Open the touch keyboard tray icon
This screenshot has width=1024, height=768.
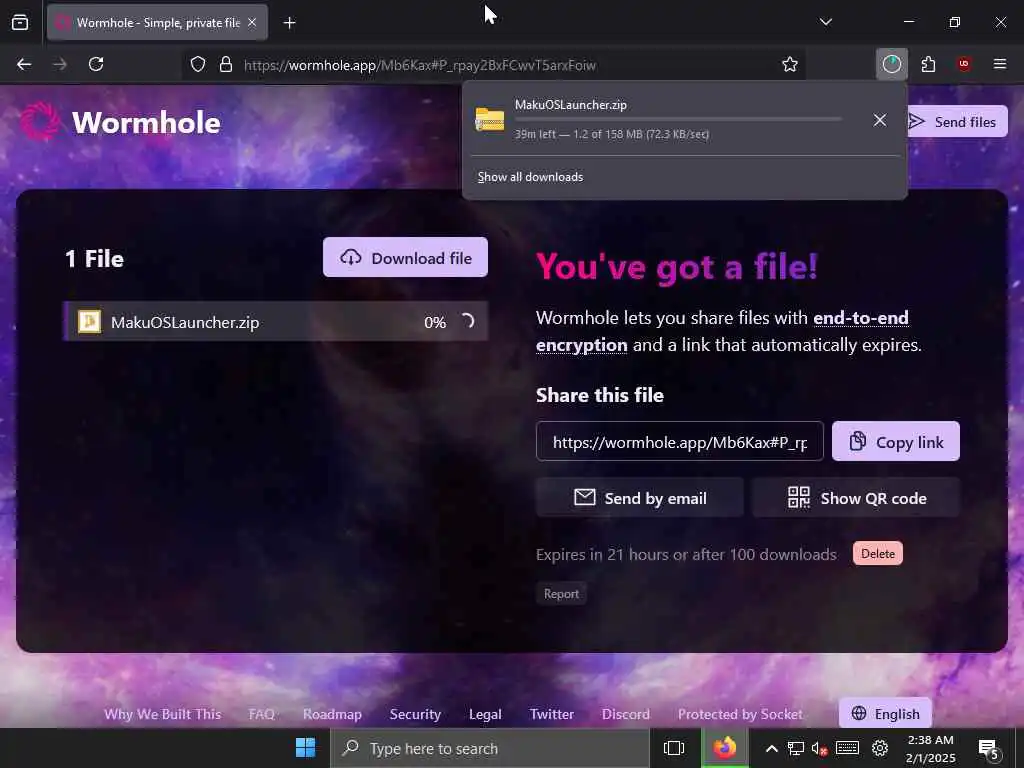point(847,748)
